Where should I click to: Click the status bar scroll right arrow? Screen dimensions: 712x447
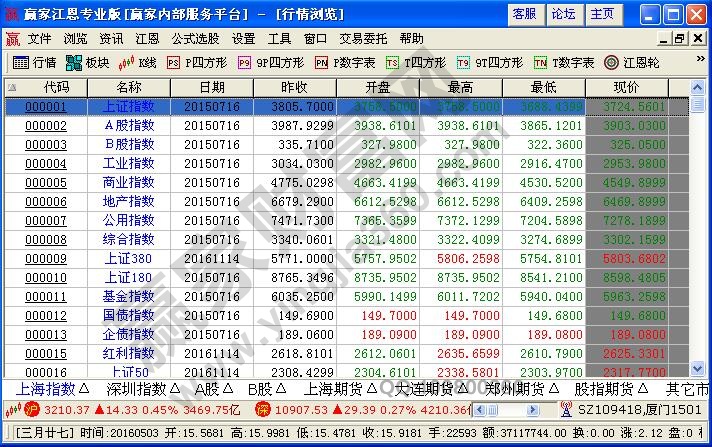tap(533, 410)
